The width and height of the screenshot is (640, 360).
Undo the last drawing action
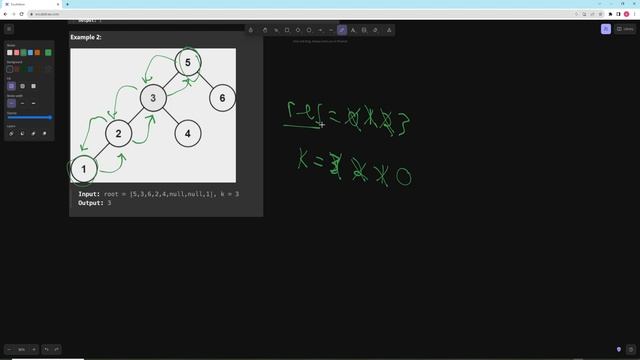click(47, 349)
